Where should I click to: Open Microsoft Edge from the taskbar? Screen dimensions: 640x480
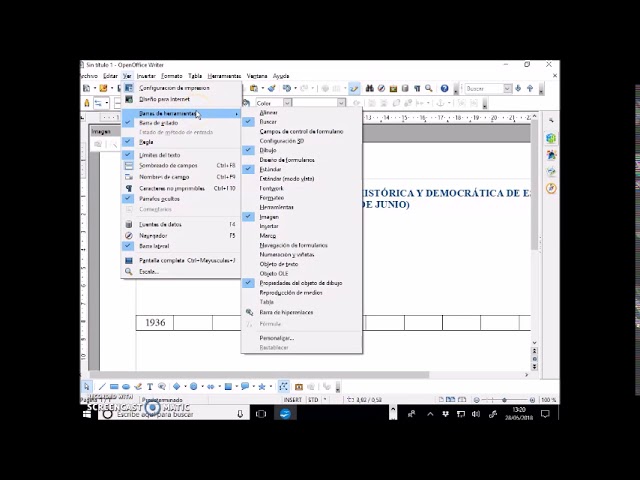(x=284, y=413)
